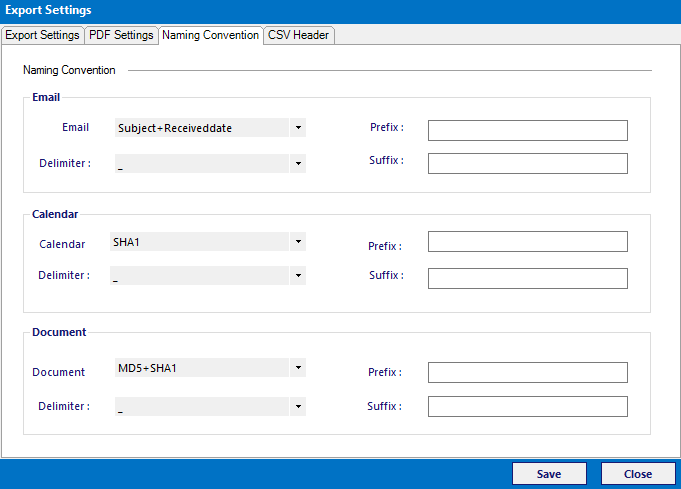Close the Export Settings dialog
This screenshot has height=489, width=681.
pyautogui.click(x=638, y=474)
